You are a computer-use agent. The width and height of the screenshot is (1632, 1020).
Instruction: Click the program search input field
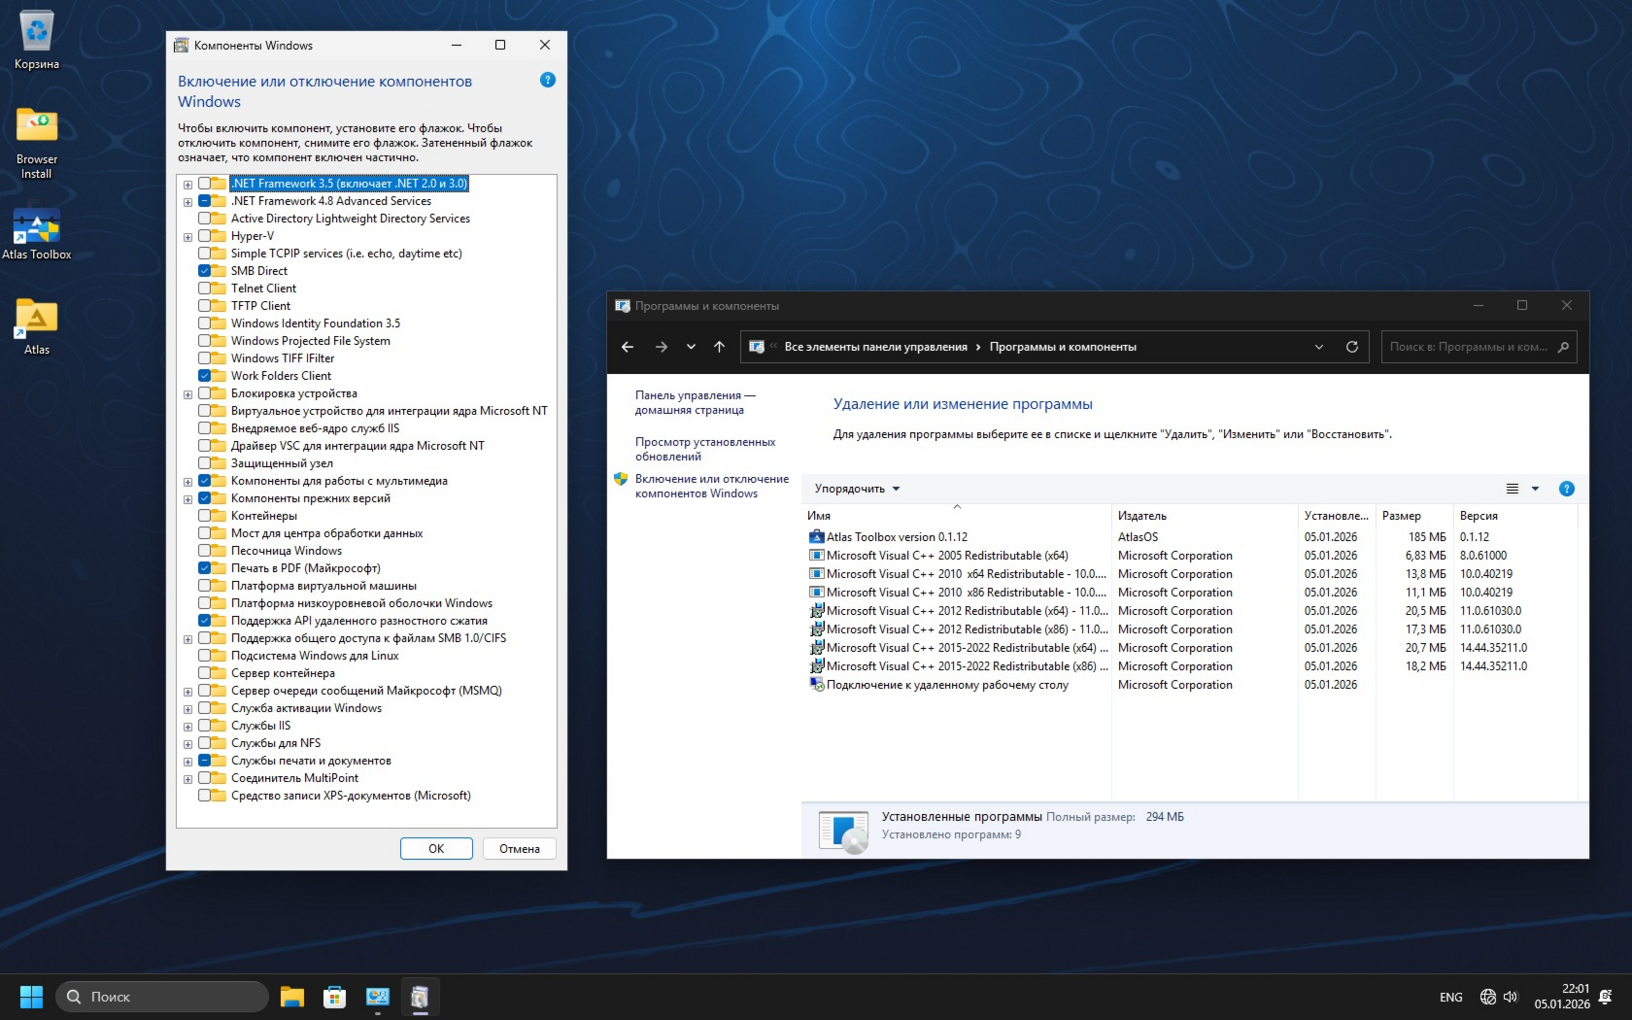[x=1468, y=347]
